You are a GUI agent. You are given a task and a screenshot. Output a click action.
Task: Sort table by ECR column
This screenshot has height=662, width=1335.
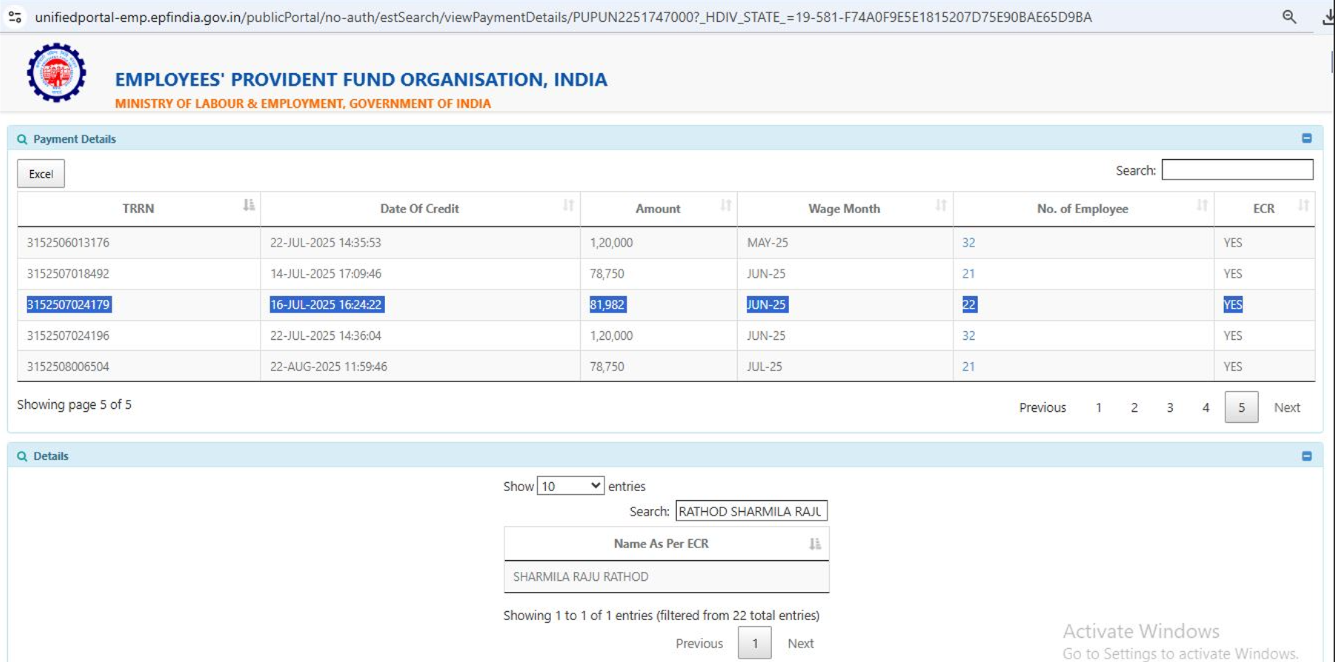click(1264, 208)
